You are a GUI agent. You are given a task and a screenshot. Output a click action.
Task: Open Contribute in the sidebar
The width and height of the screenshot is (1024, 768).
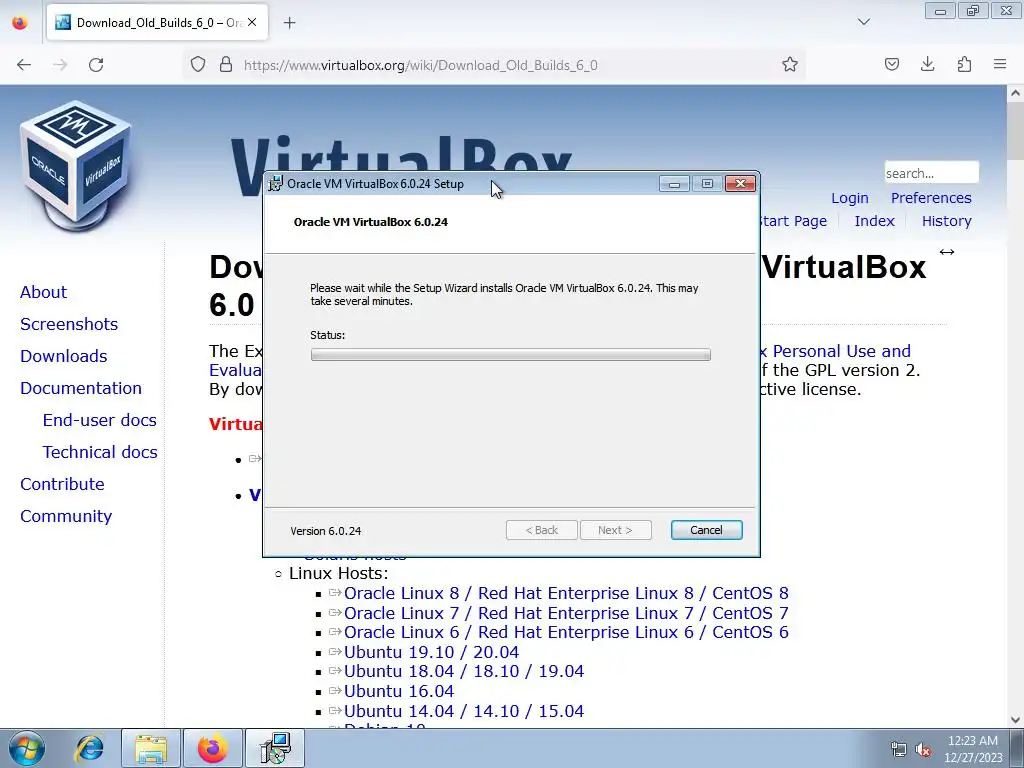point(62,484)
